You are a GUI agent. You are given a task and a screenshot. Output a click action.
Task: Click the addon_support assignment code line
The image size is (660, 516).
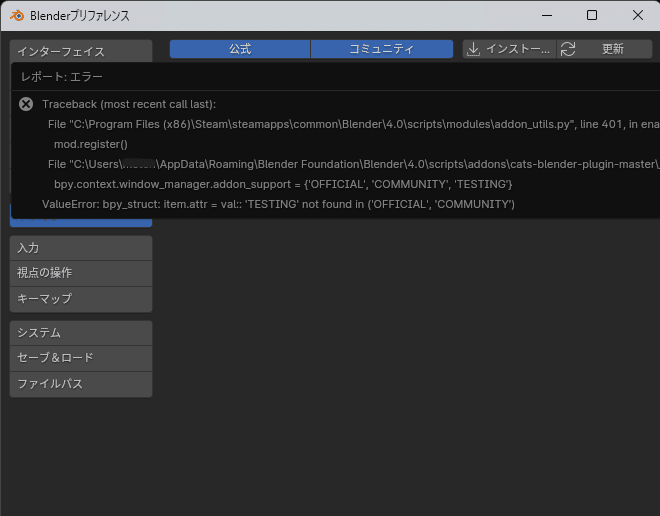(x=283, y=184)
